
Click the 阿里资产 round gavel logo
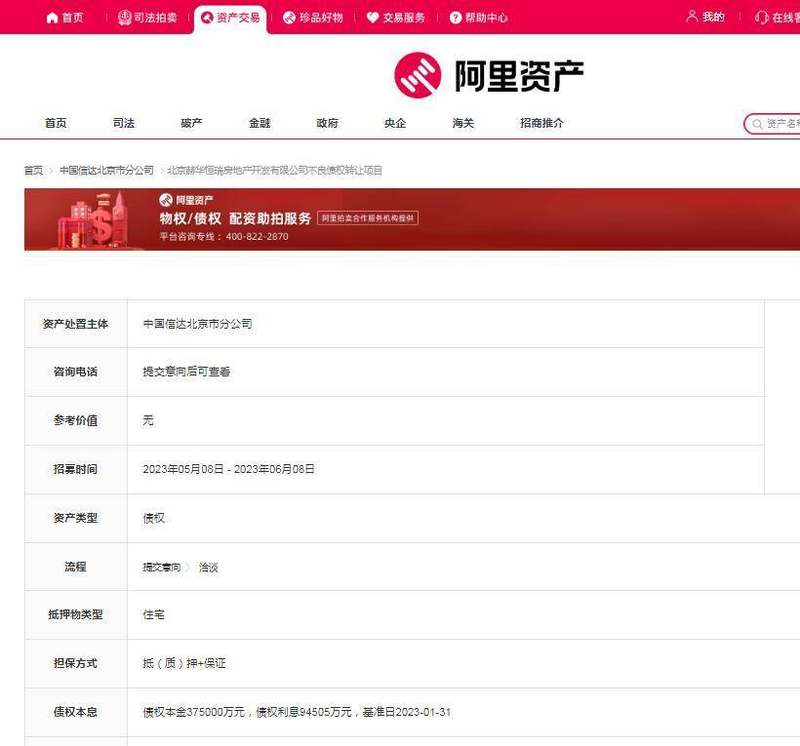click(x=418, y=75)
